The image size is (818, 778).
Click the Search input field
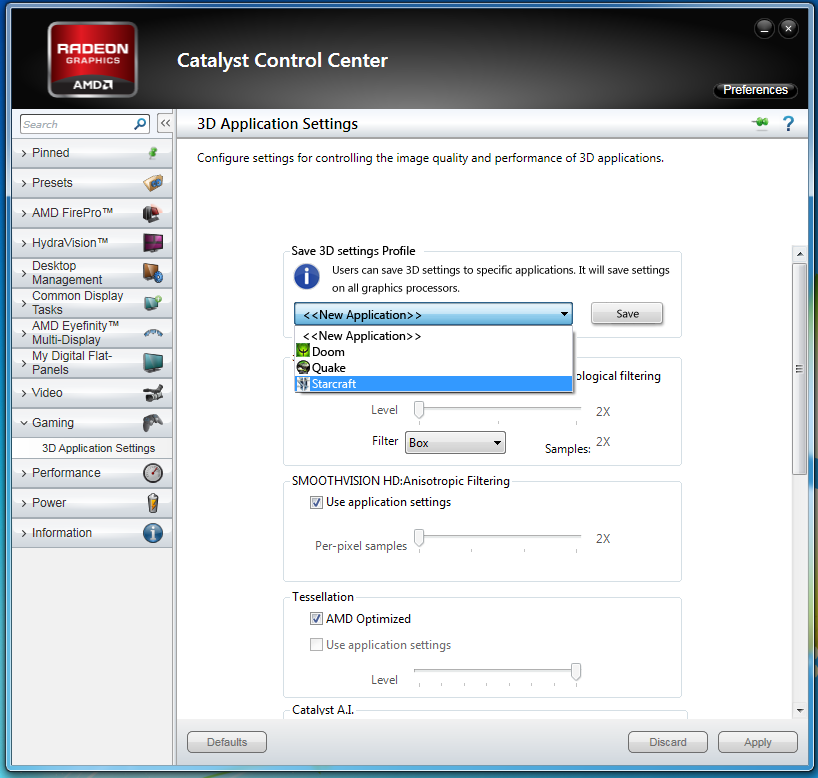78,124
